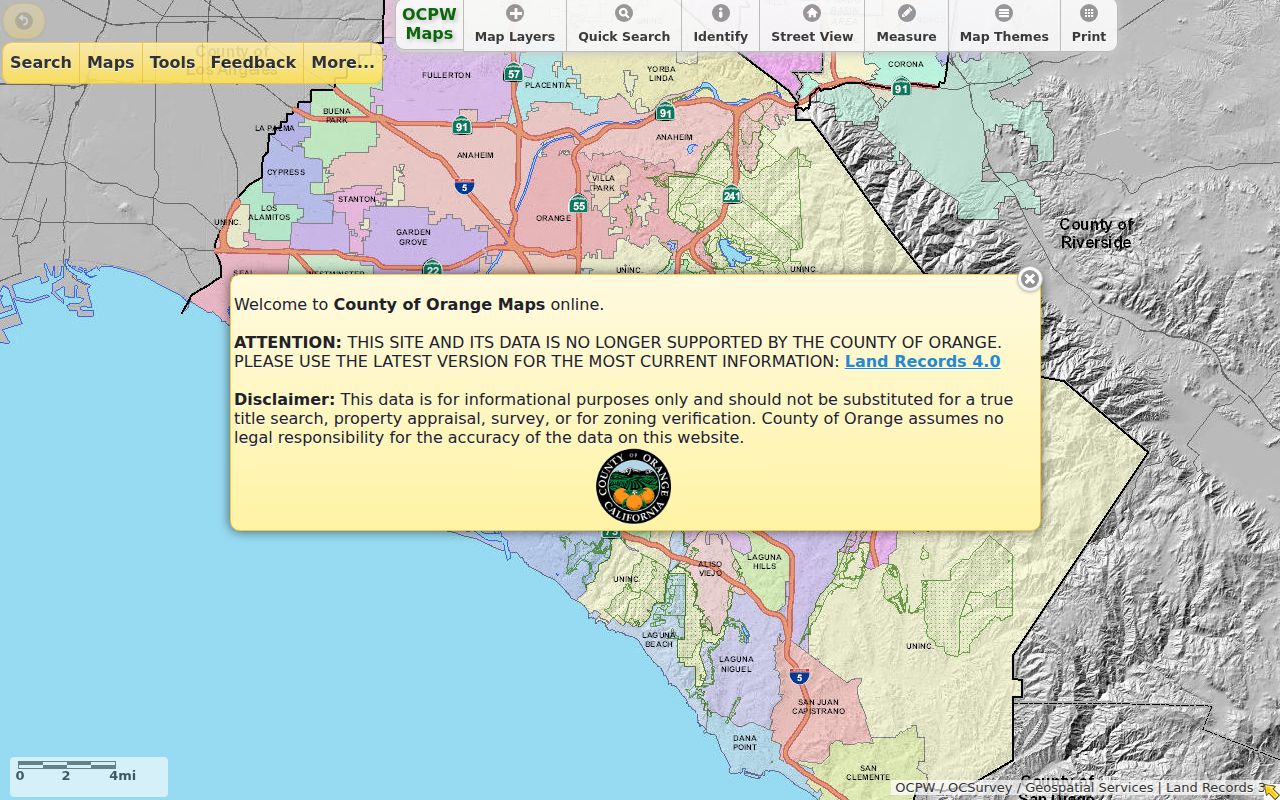Activate the Identify tool
1280x800 pixels.
coord(720,25)
